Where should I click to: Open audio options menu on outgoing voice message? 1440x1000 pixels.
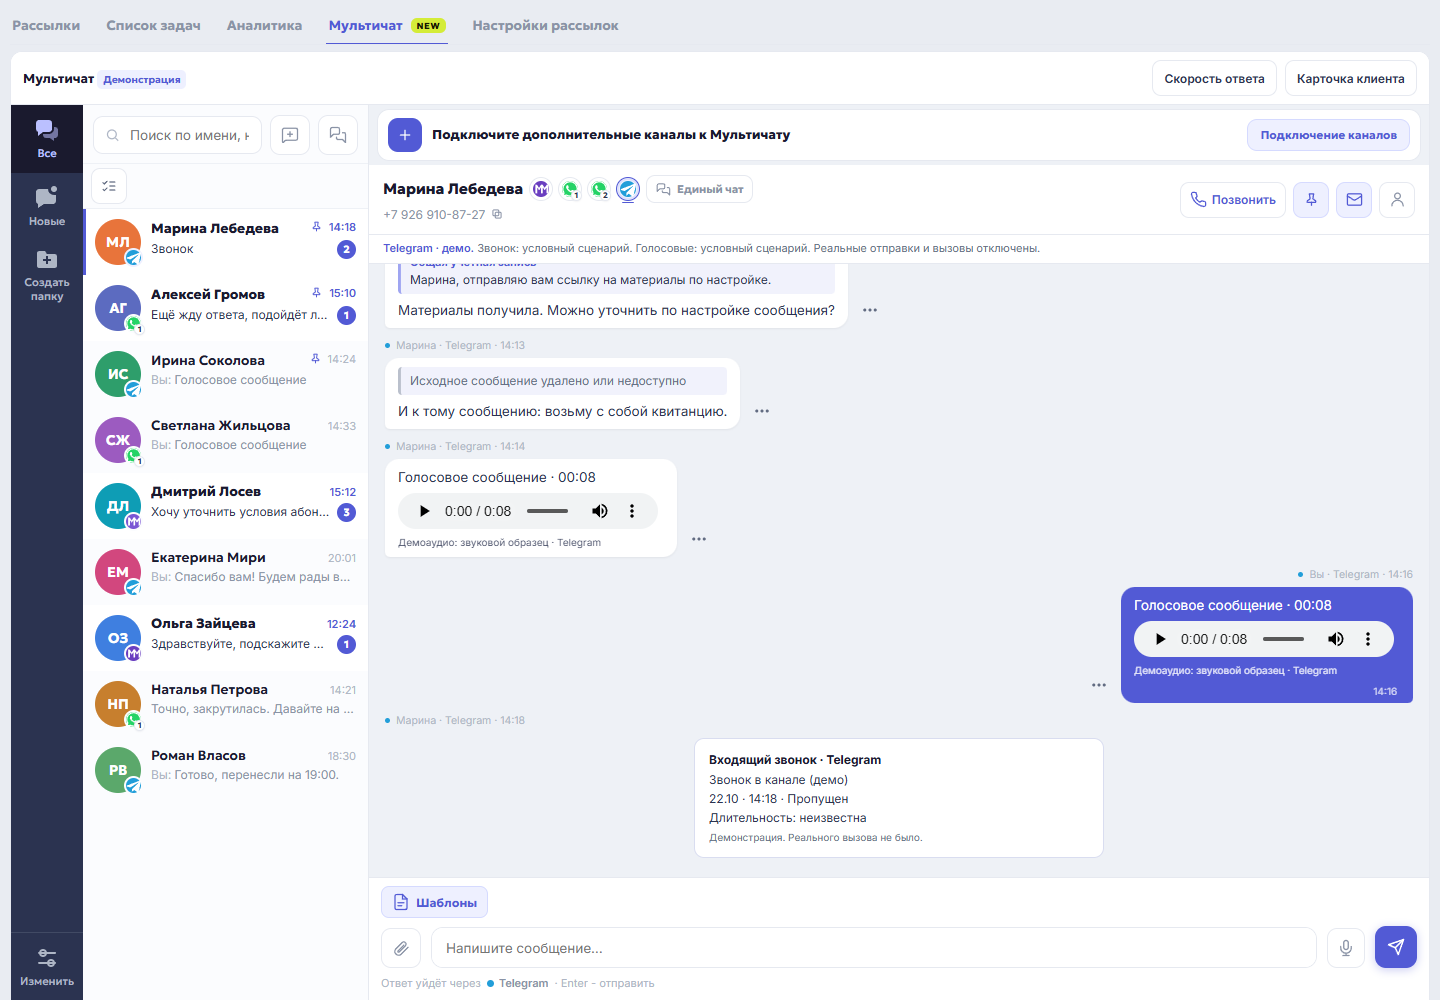point(1368,639)
